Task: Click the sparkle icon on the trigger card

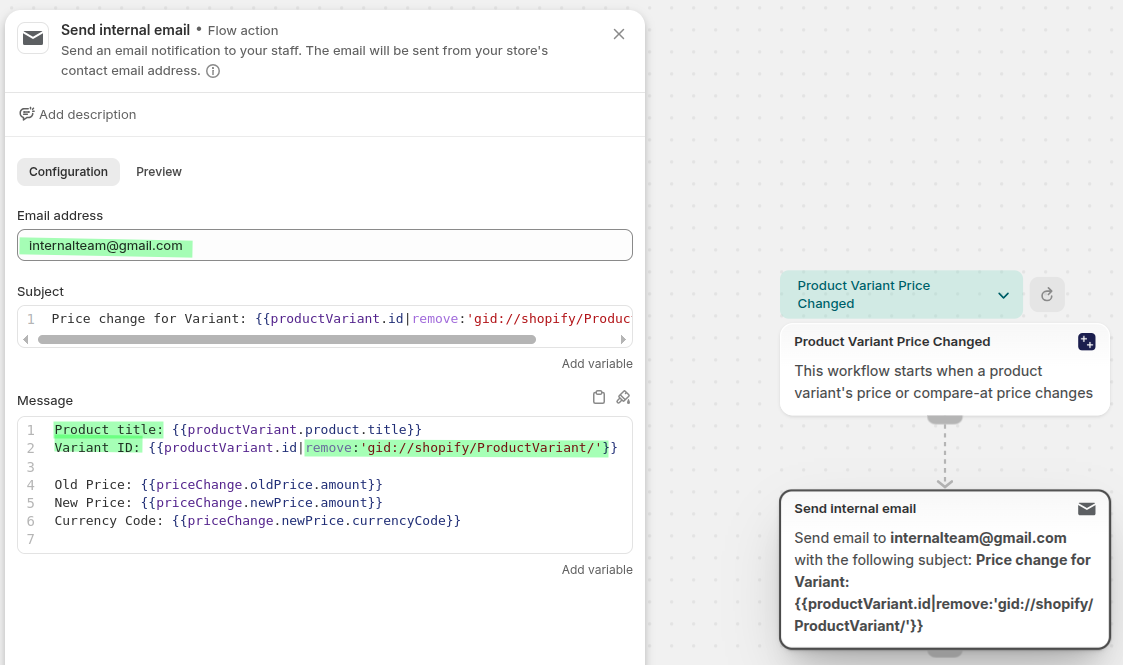Action: click(1086, 342)
